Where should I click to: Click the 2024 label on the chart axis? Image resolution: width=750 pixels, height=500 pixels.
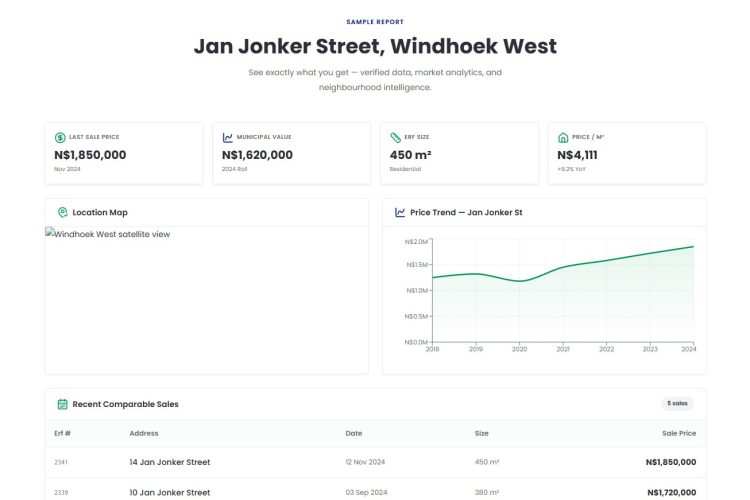[x=687, y=349]
